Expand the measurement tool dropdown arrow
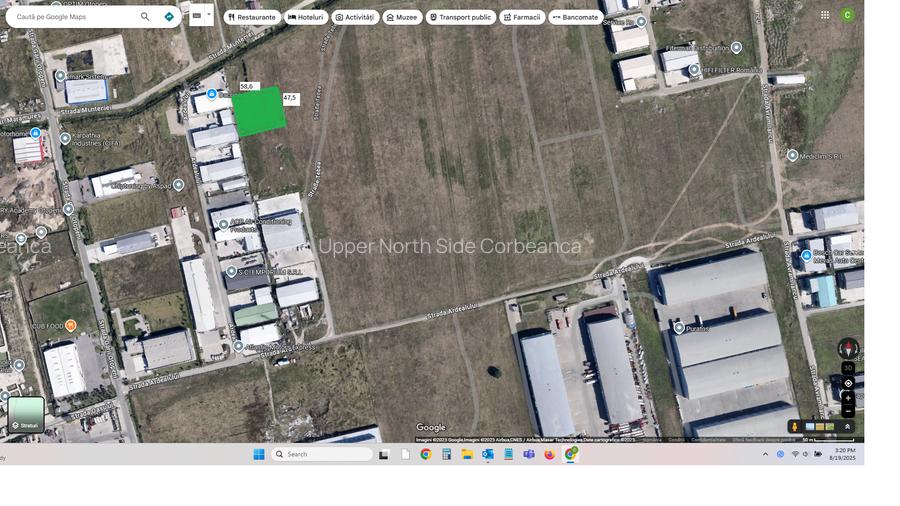The width and height of the screenshot is (900, 506). pyautogui.click(x=209, y=15)
